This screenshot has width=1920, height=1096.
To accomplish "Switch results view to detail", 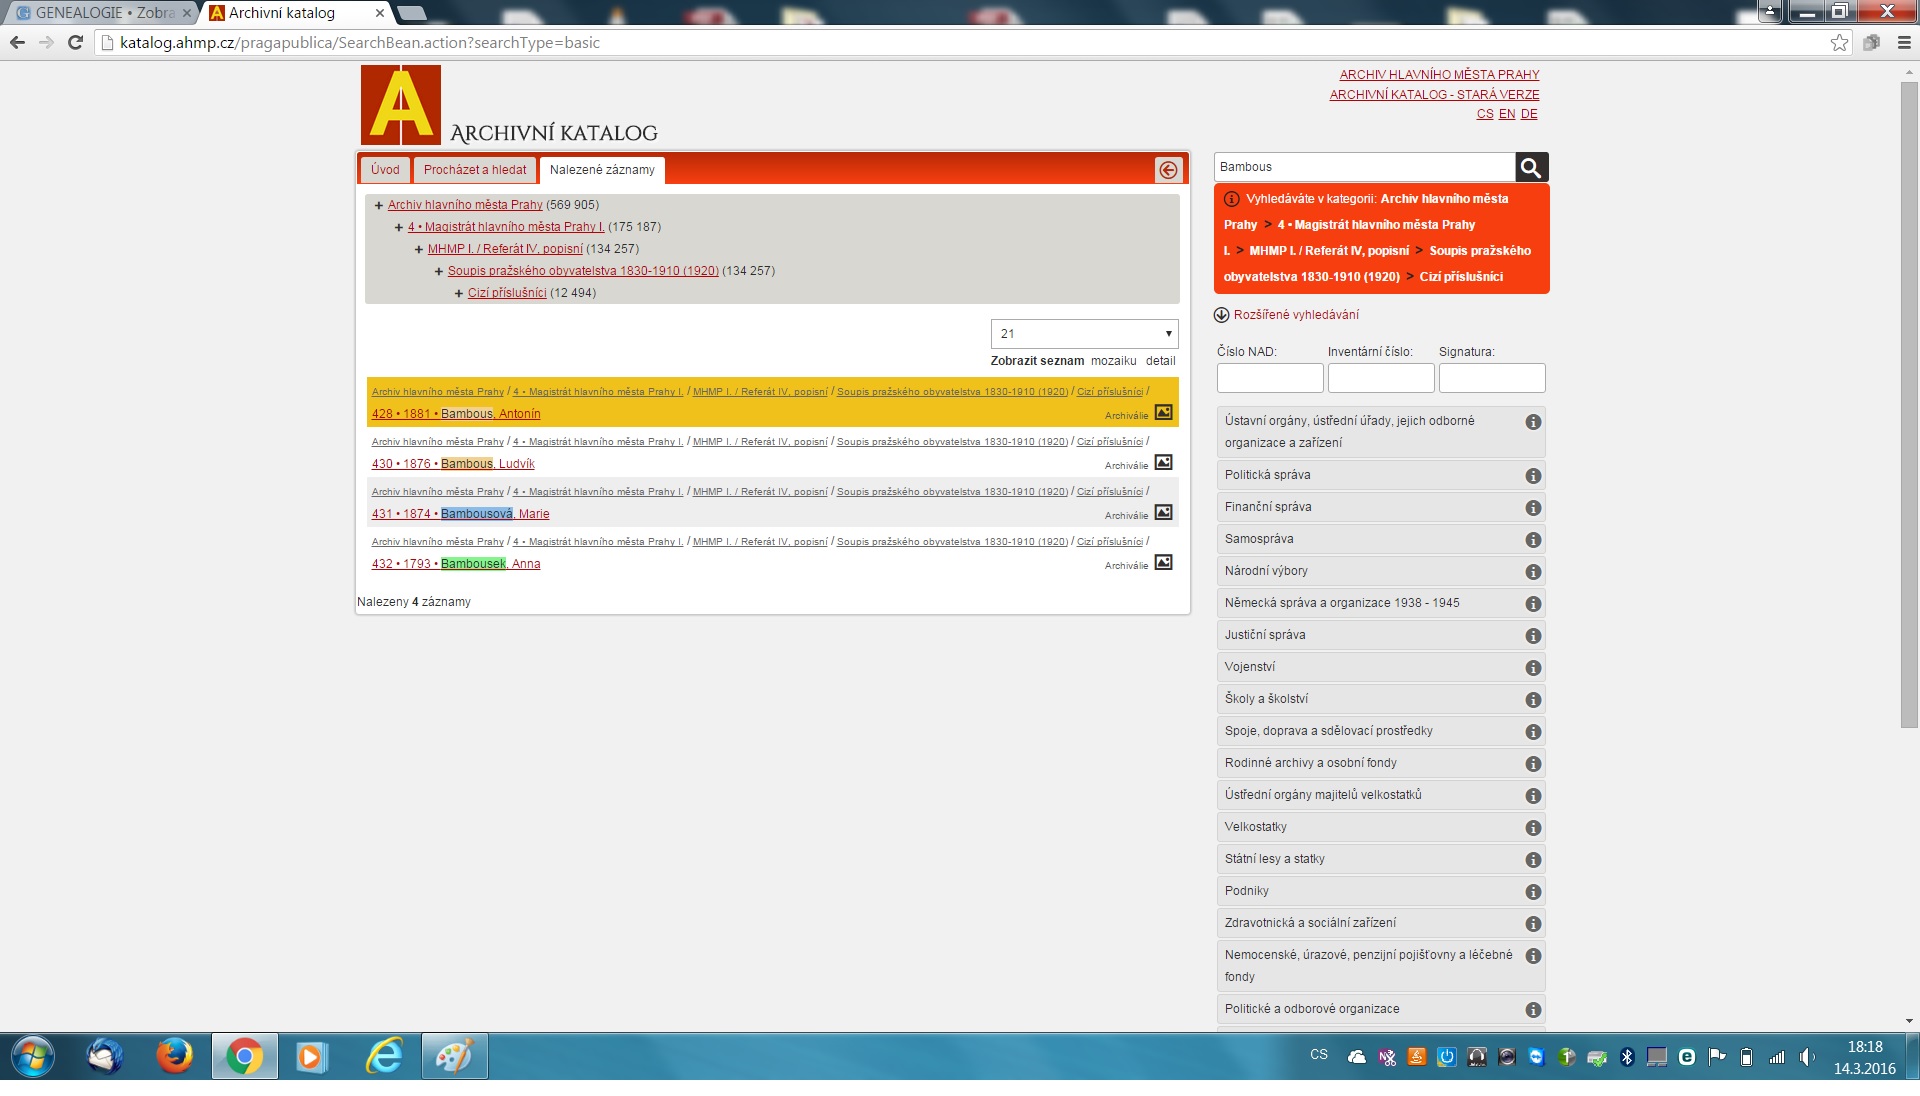I will (x=1160, y=361).
